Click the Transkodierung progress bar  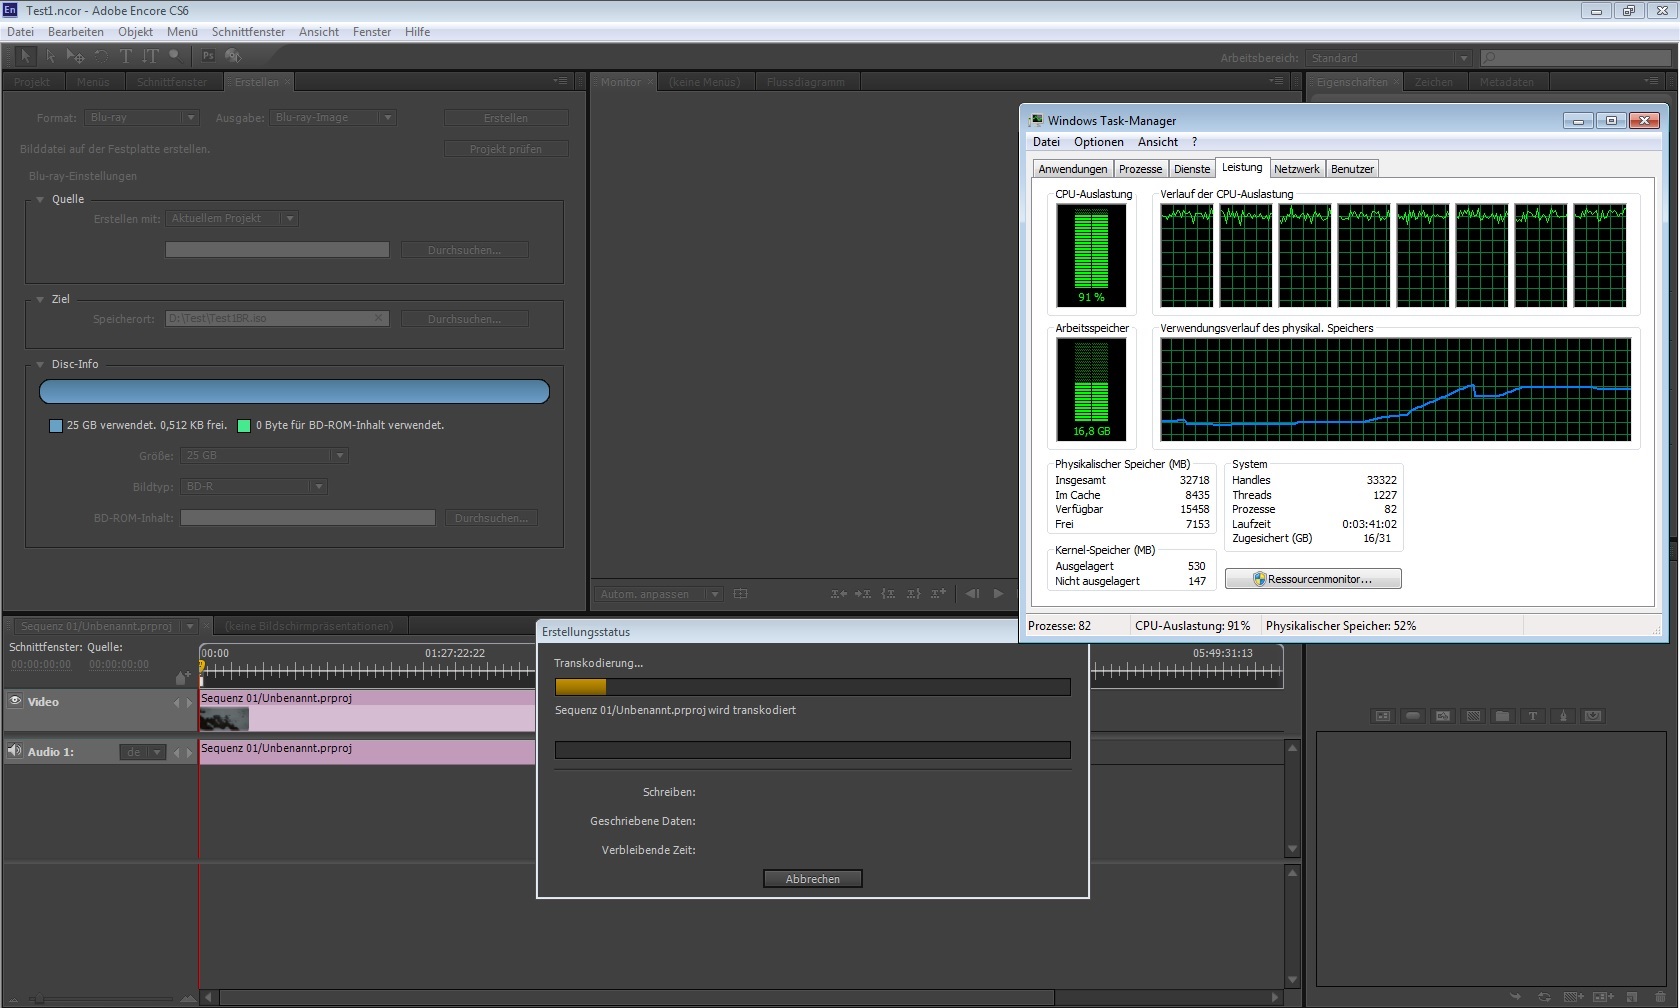[812, 687]
